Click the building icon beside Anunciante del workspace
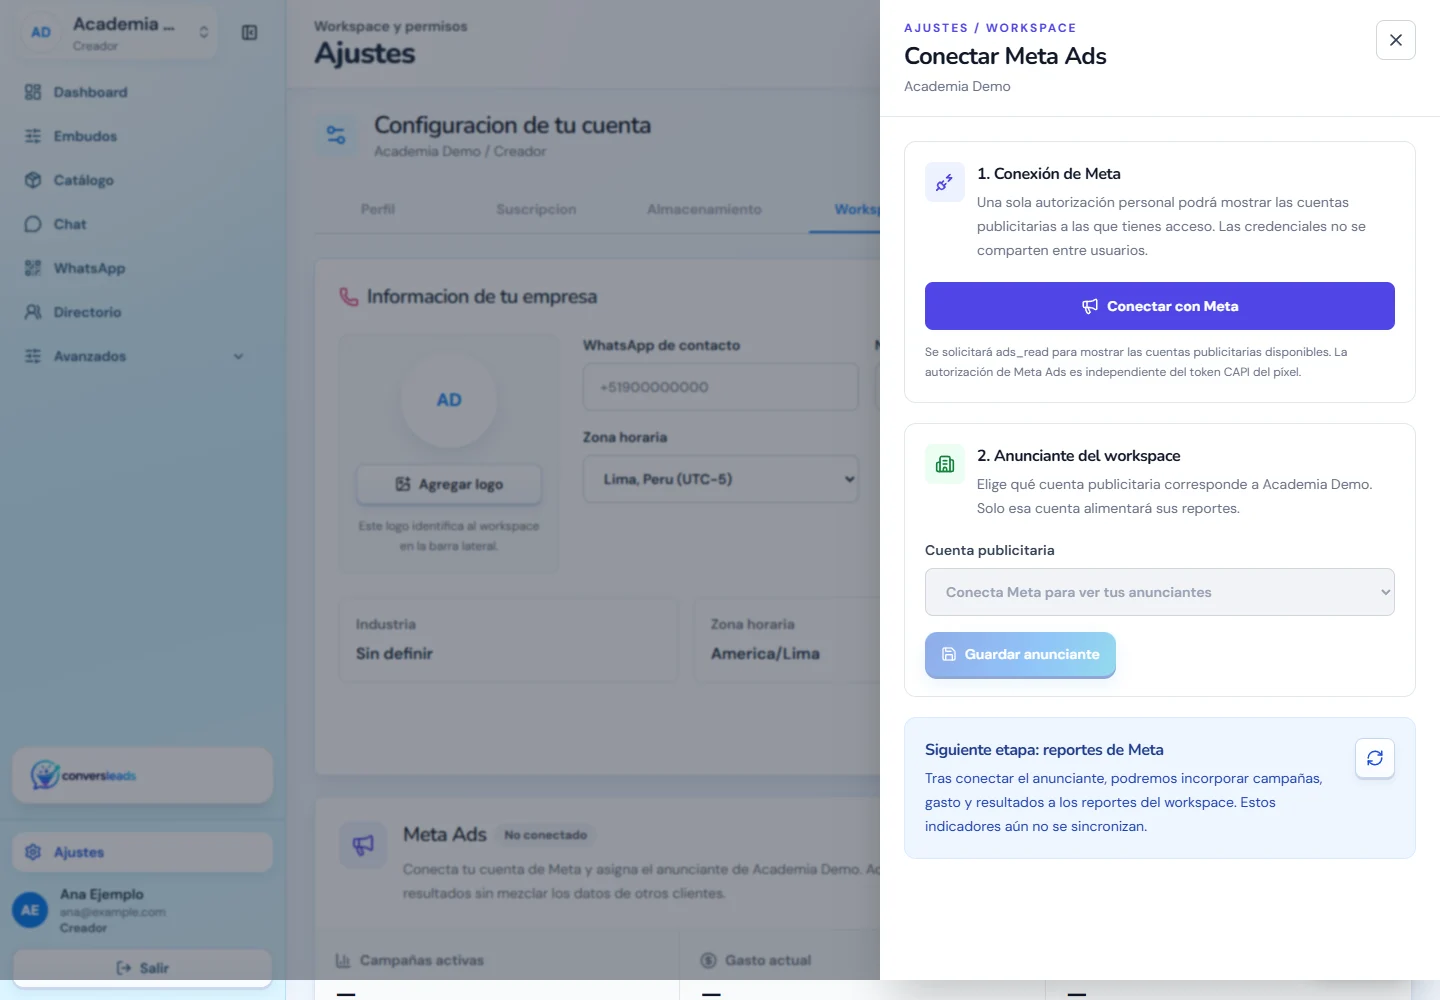 click(945, 464)
